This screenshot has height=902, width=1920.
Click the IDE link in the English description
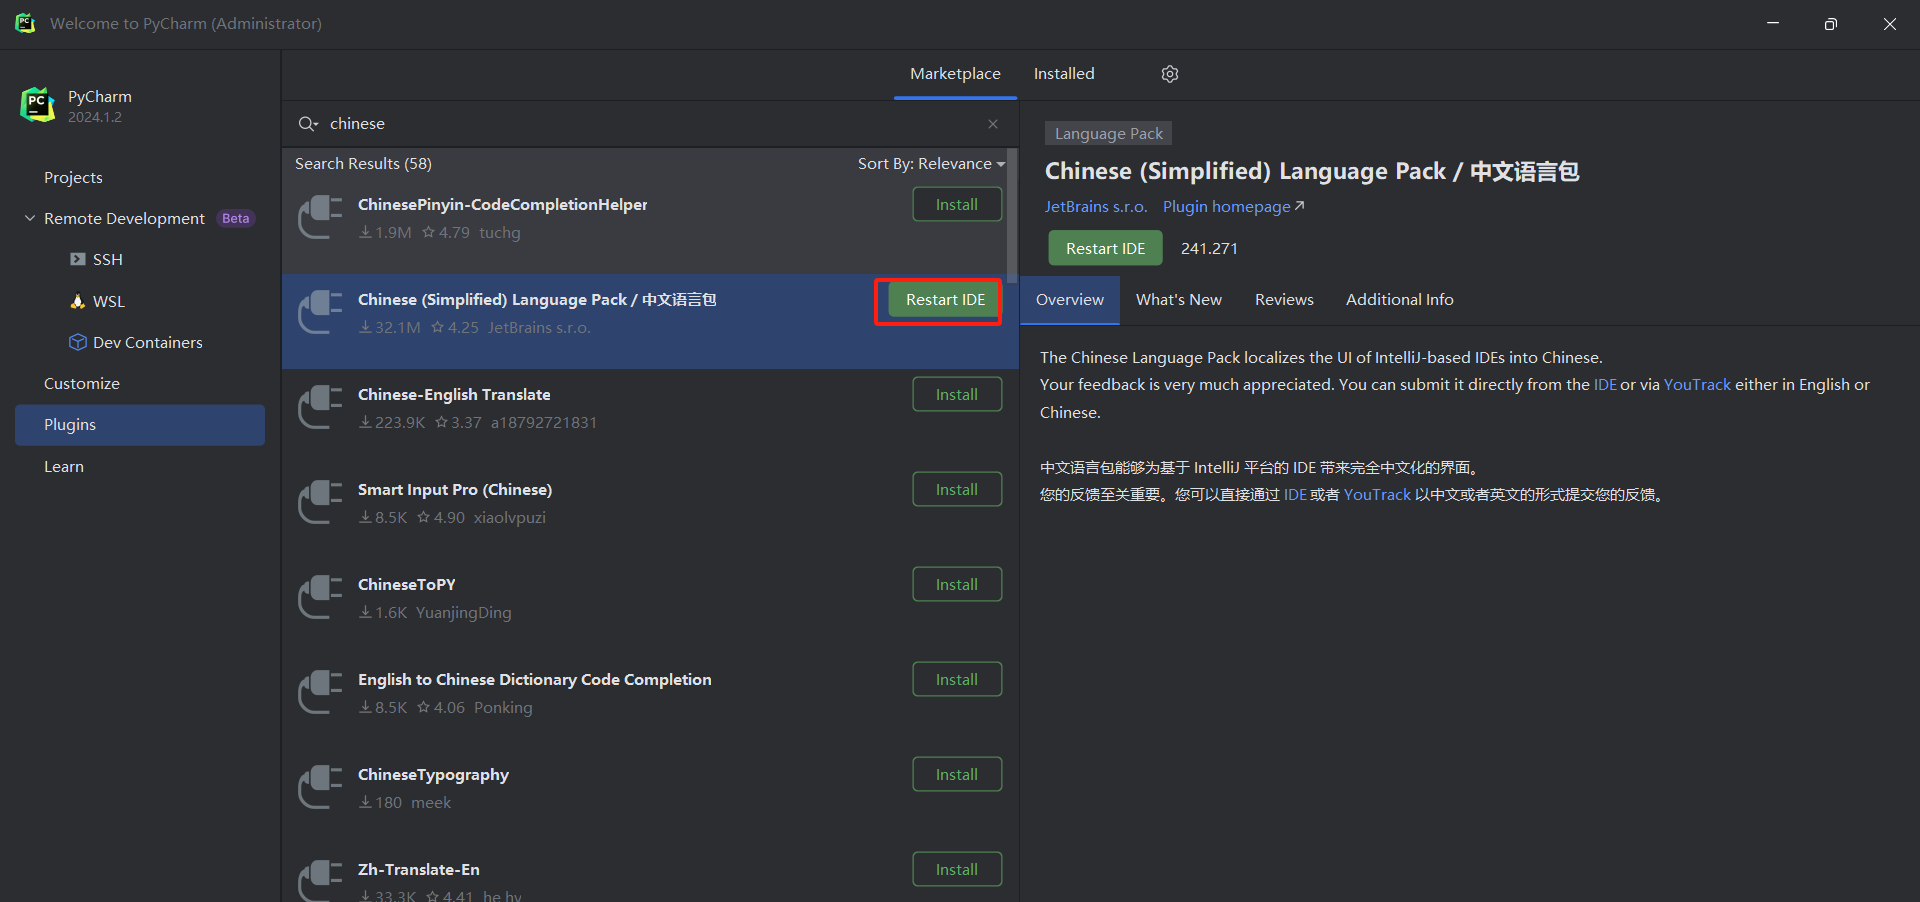1604,385
